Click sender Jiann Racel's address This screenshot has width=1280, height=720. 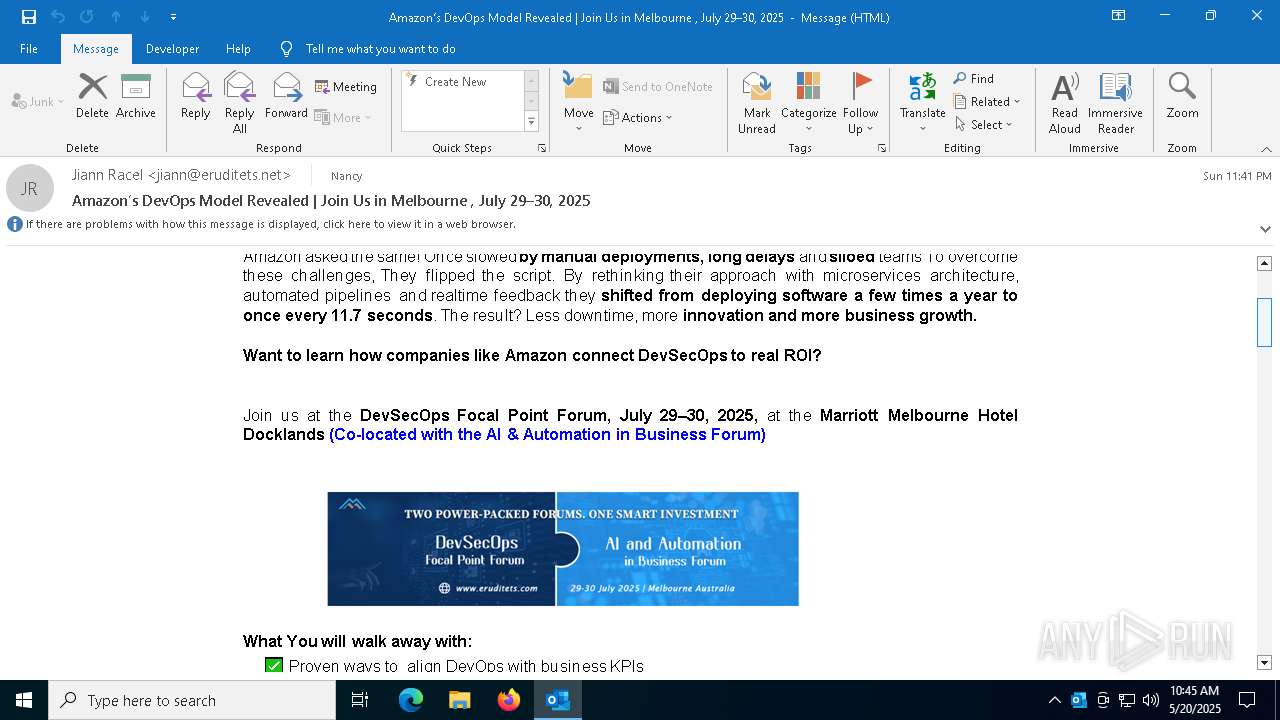(x=182, y=175)
